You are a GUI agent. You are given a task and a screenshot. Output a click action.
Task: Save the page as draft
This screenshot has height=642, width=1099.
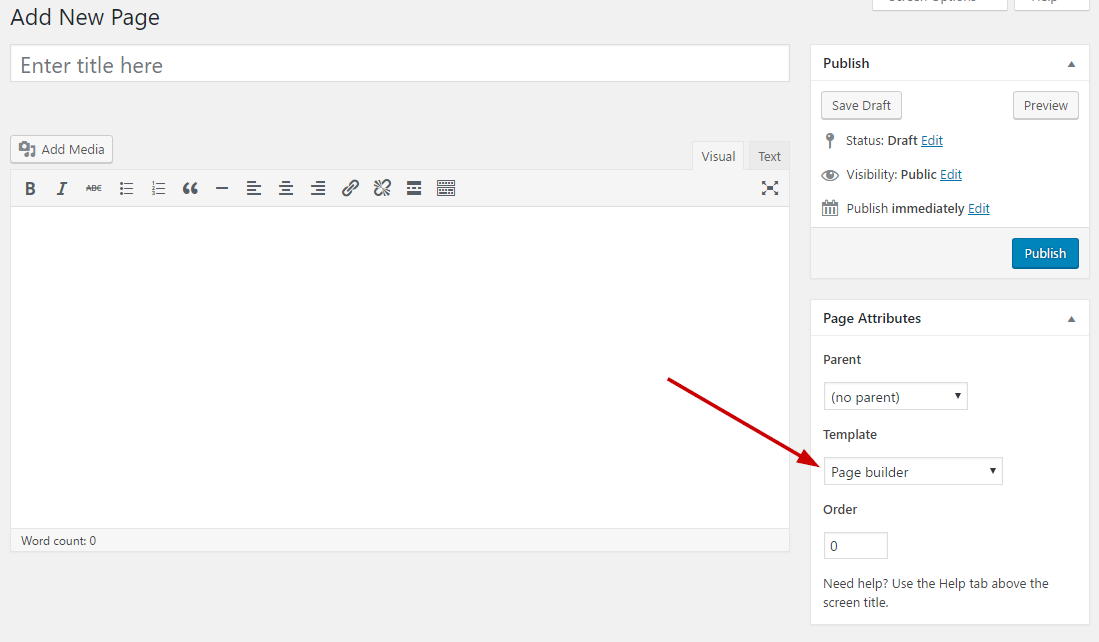pos(861,106)
